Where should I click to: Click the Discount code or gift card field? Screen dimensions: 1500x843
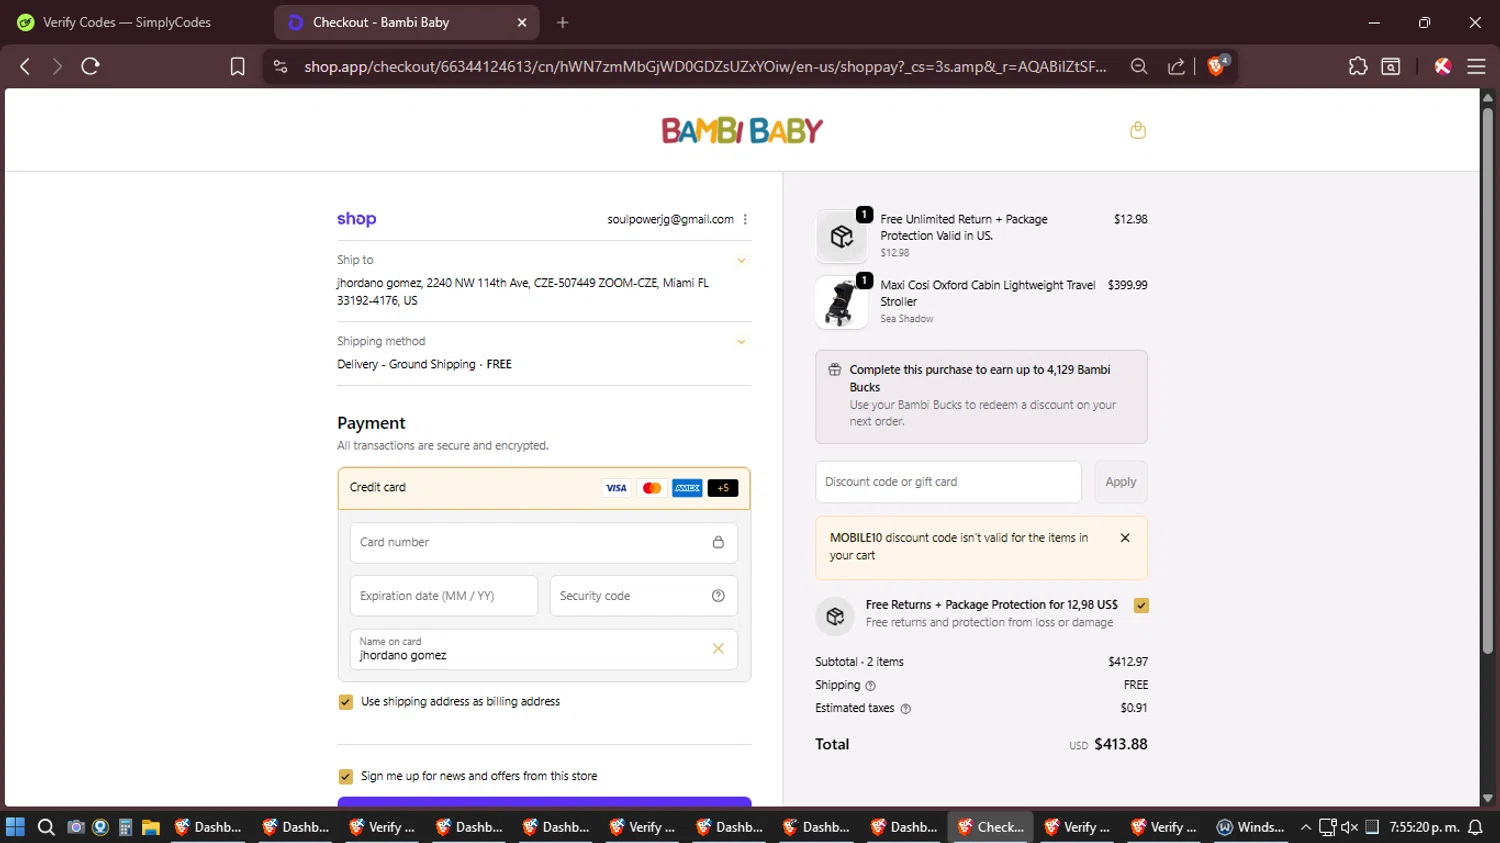[948, 482]
